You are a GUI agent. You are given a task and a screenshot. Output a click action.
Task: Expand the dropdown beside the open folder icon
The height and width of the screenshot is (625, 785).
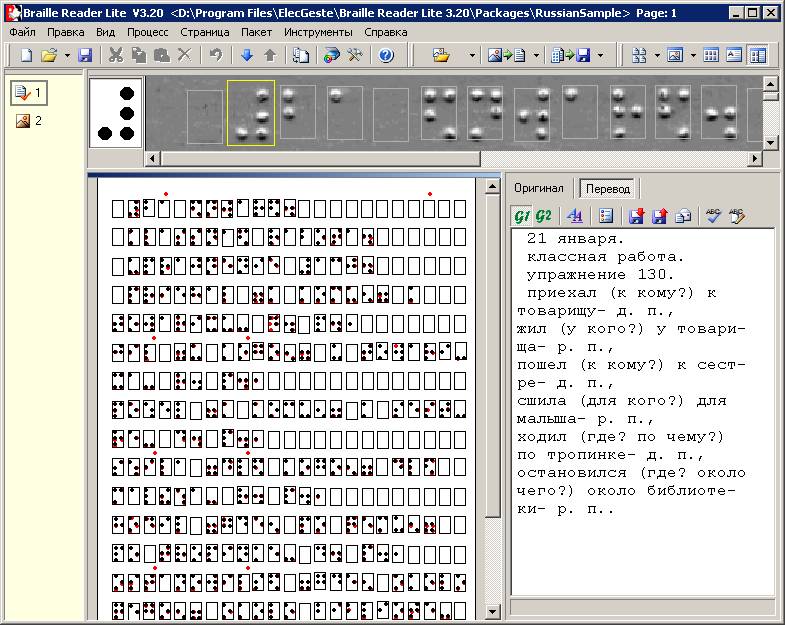click(67, 56)
